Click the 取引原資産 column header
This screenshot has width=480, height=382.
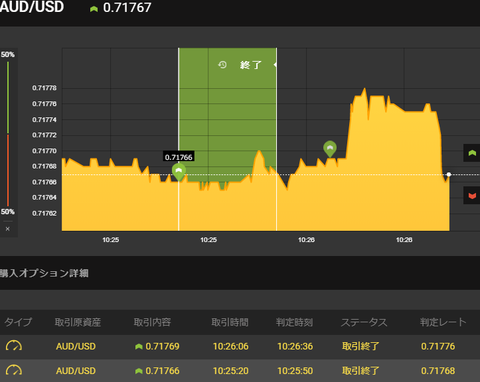pyautogui.click(x=78, y=322)
